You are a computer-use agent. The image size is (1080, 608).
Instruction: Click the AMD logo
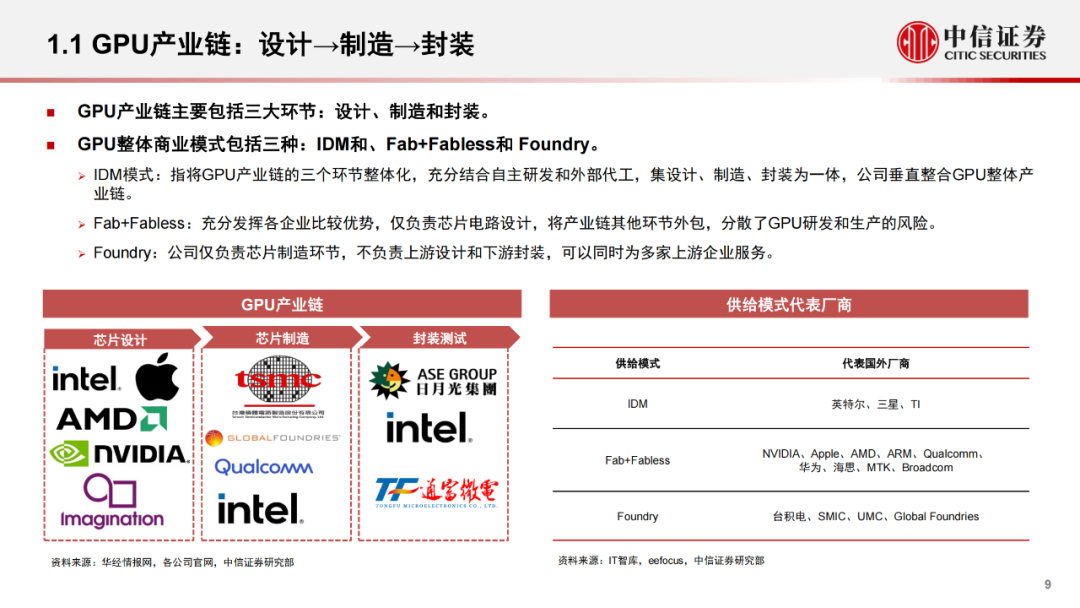coord(112,419)
